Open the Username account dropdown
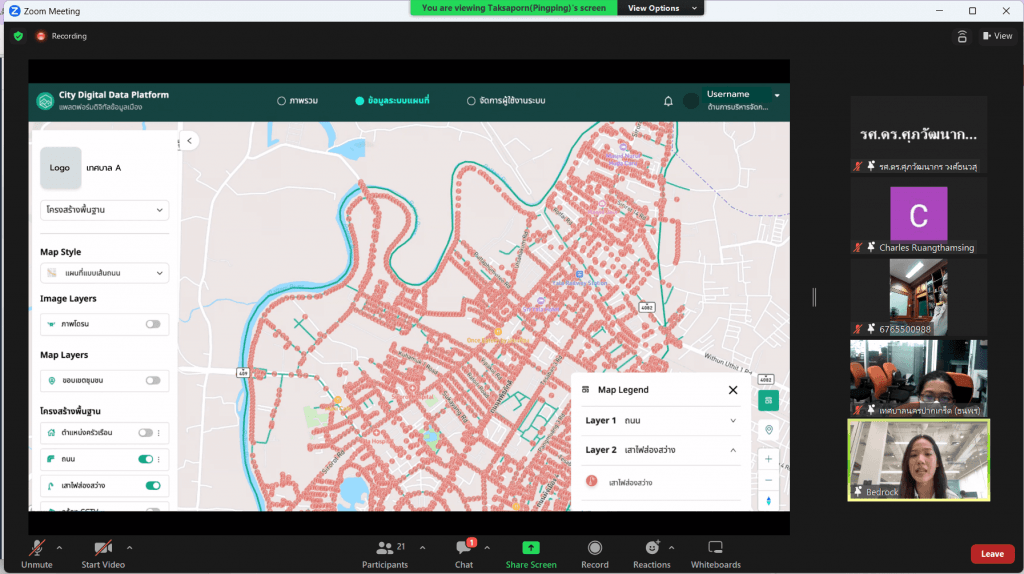The height and width of the screenshot is (574, 1024). tap(777, 95)
